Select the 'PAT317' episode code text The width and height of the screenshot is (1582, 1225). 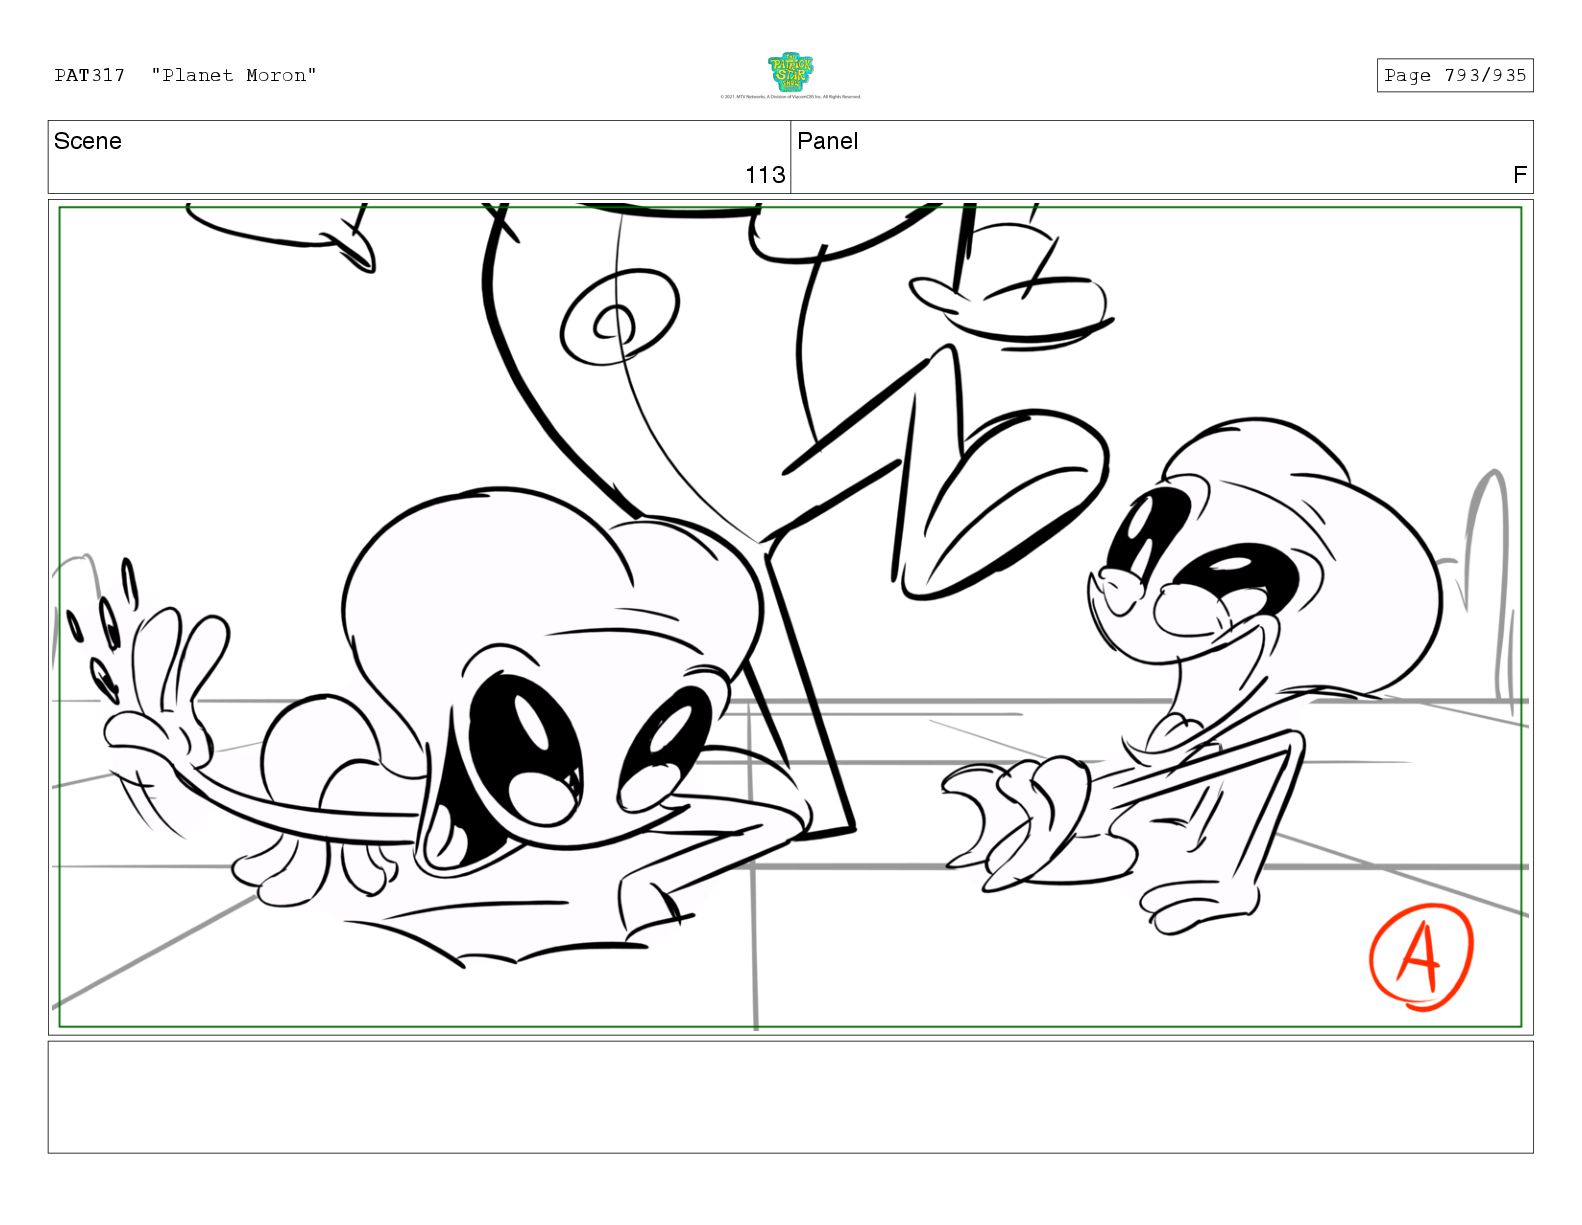click(90, 75)
